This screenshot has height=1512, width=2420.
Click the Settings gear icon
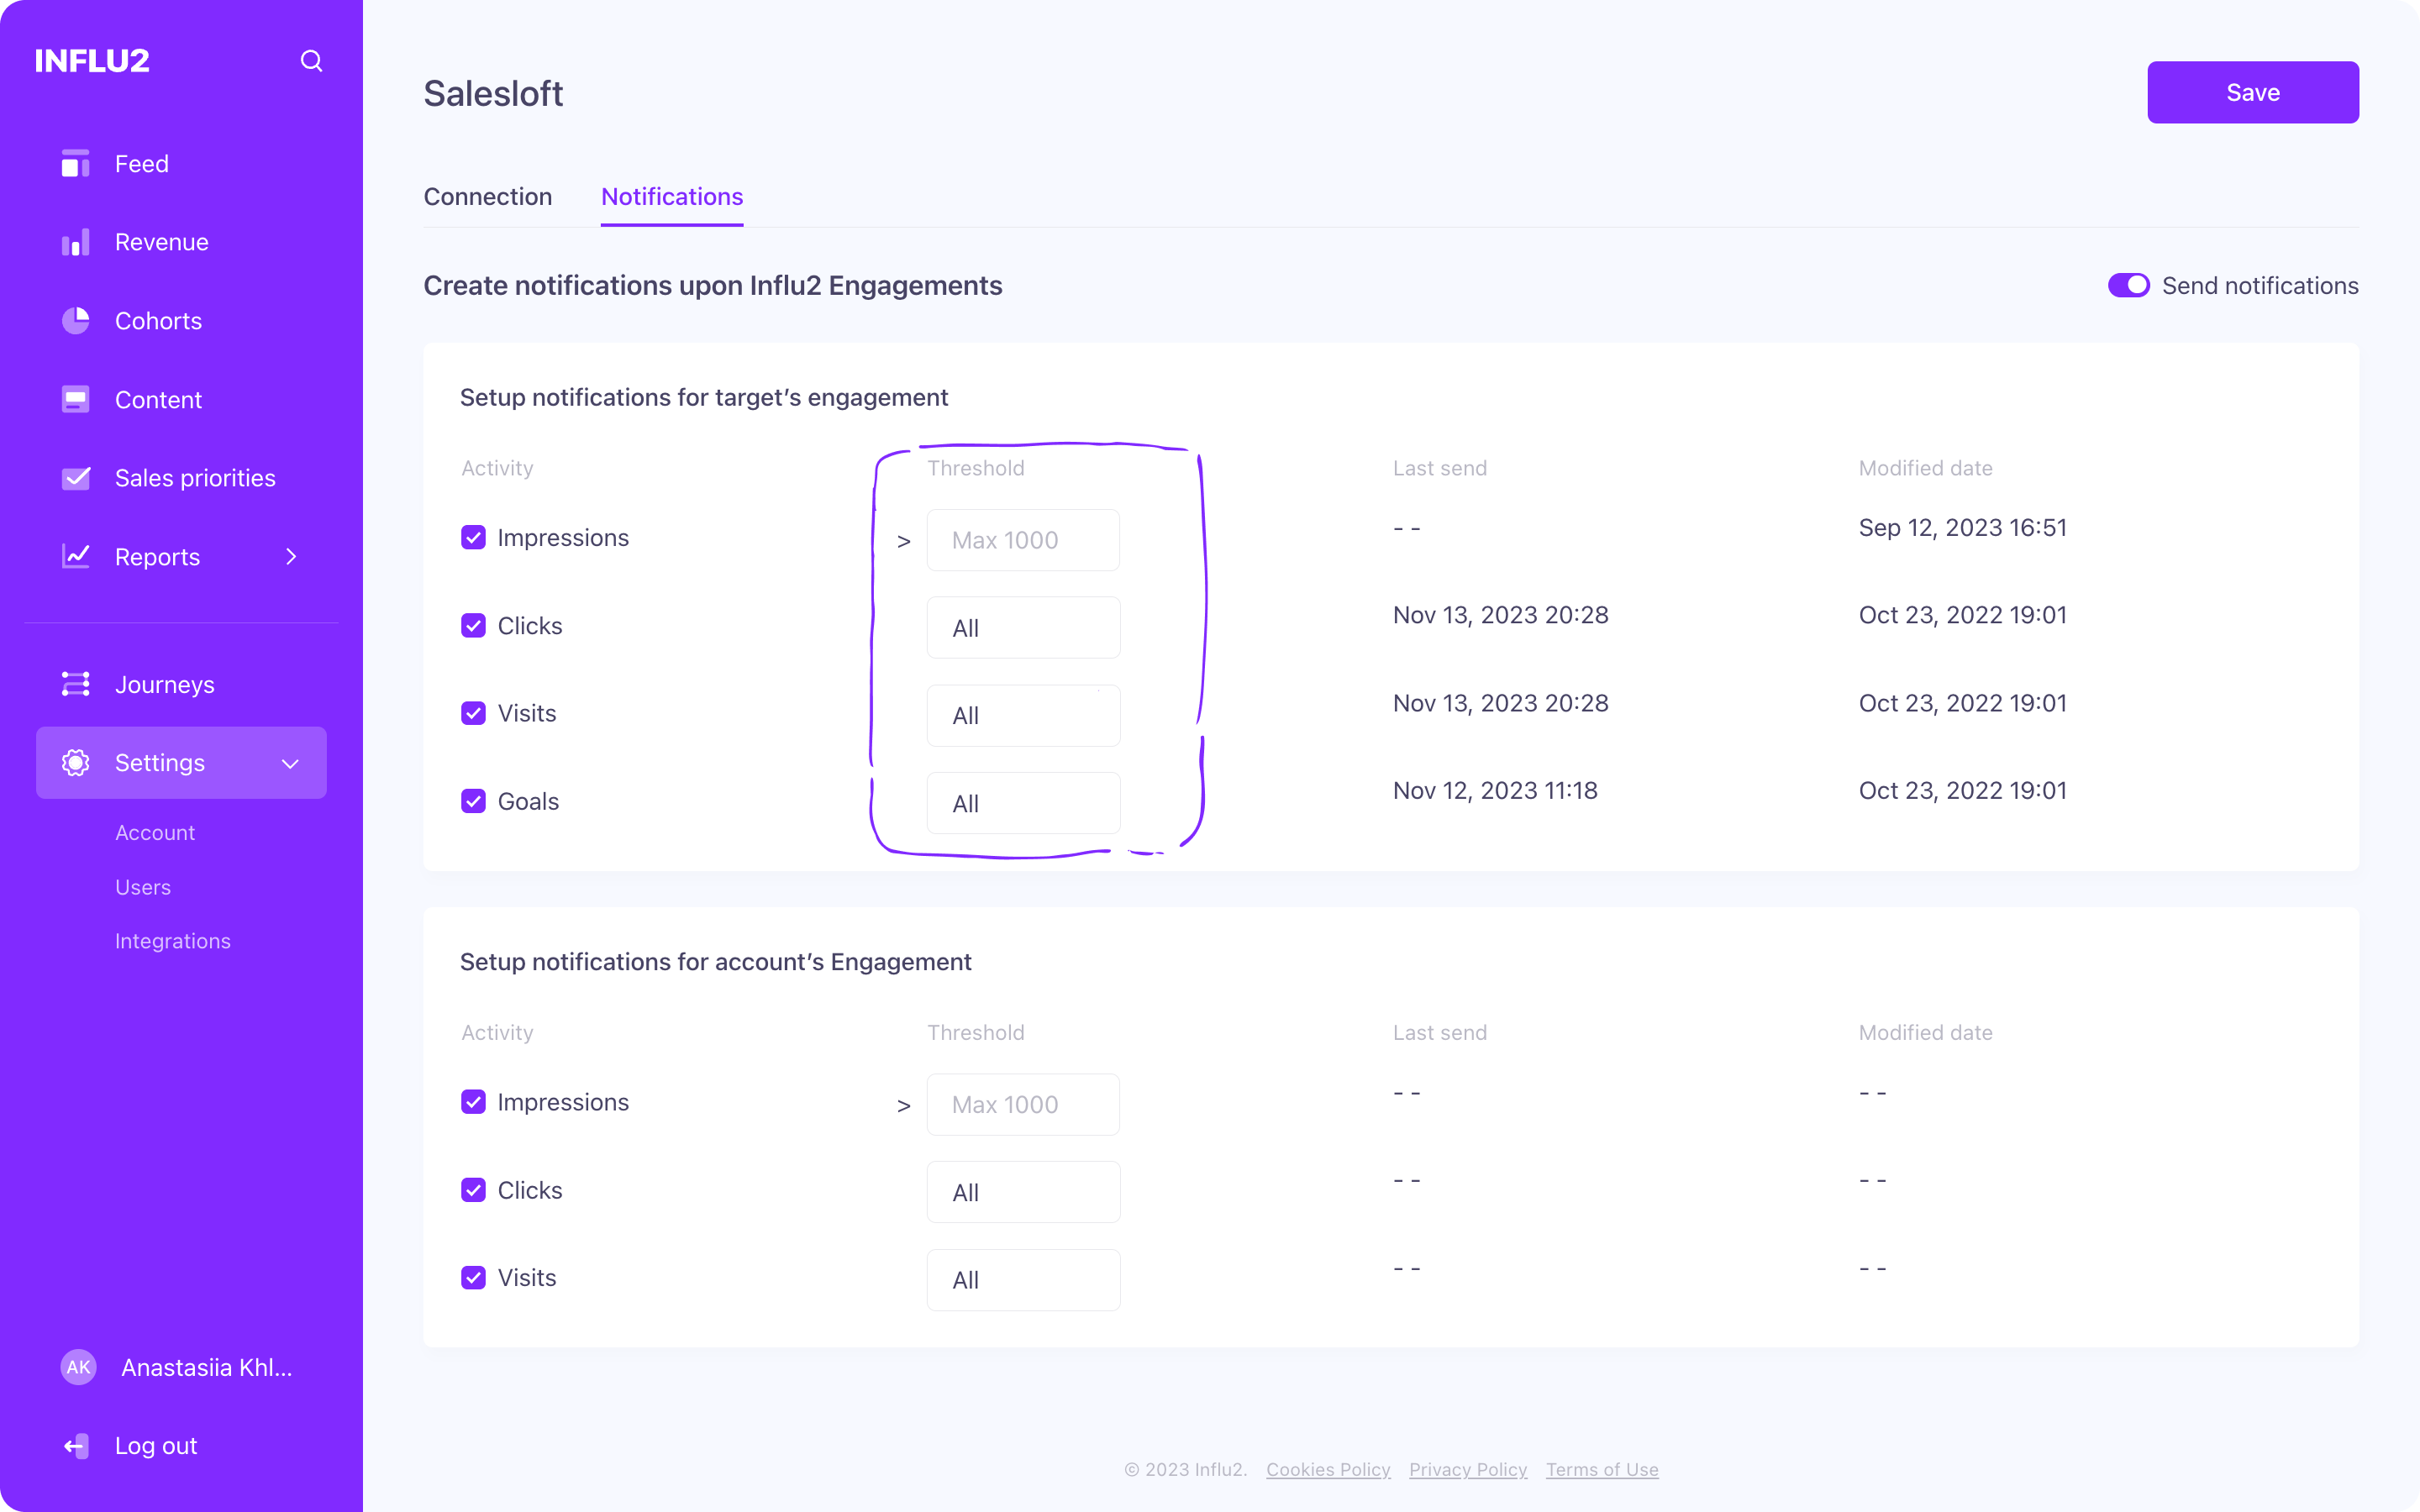(75, 762)
